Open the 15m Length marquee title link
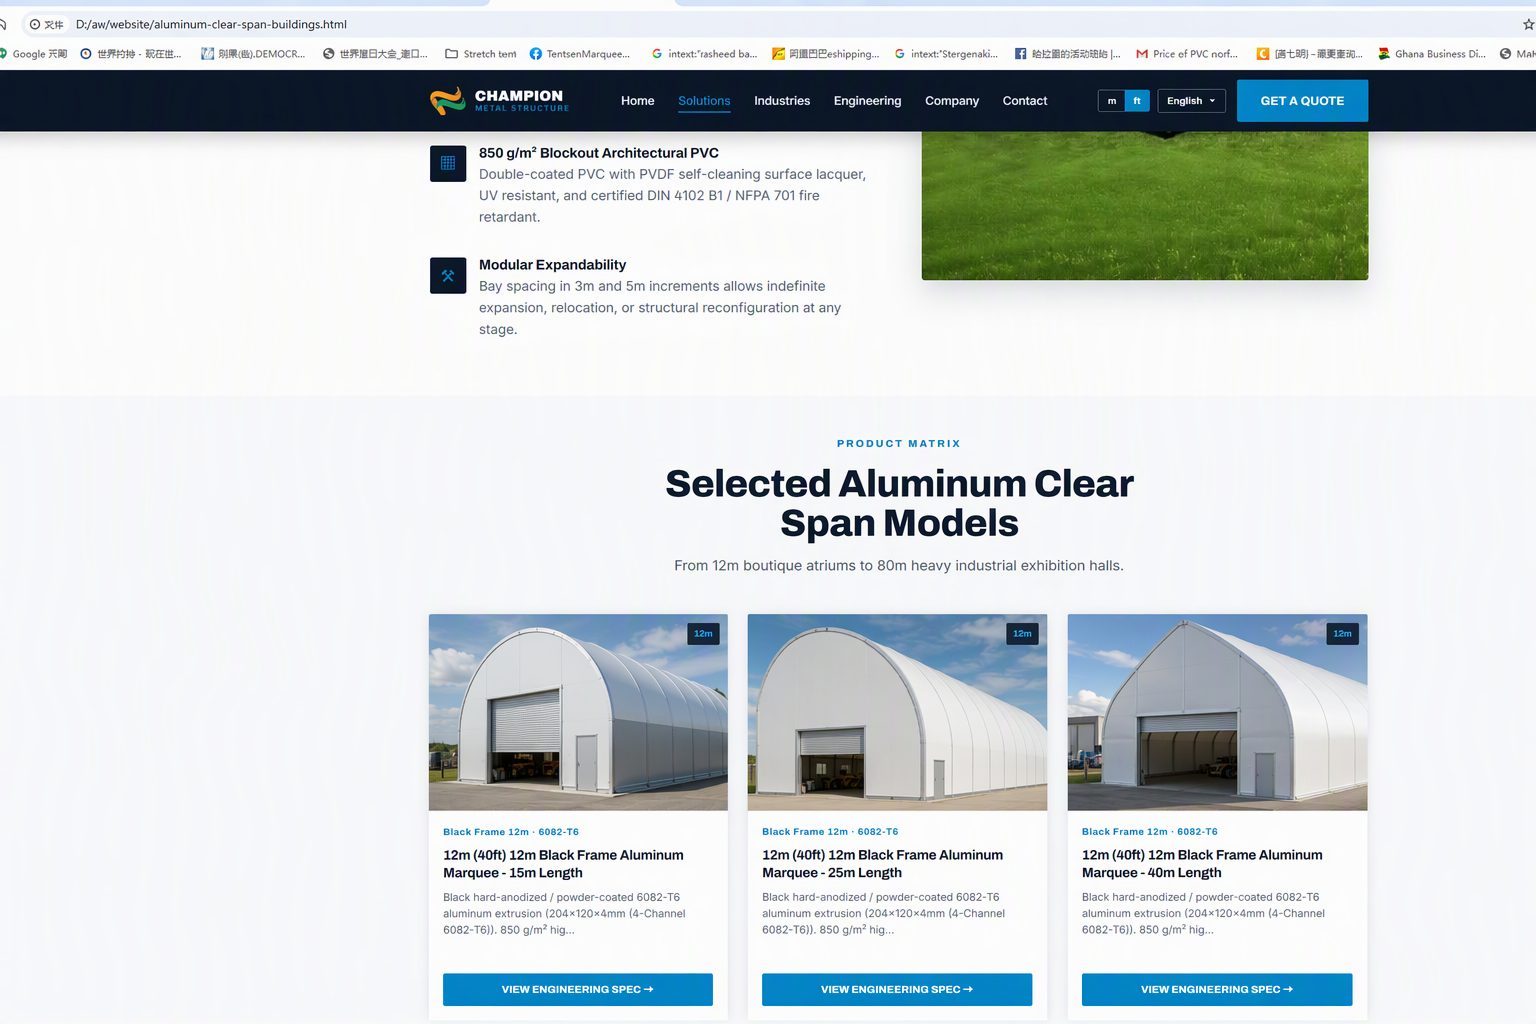1536x1024 pixels. tap(563, 864)
